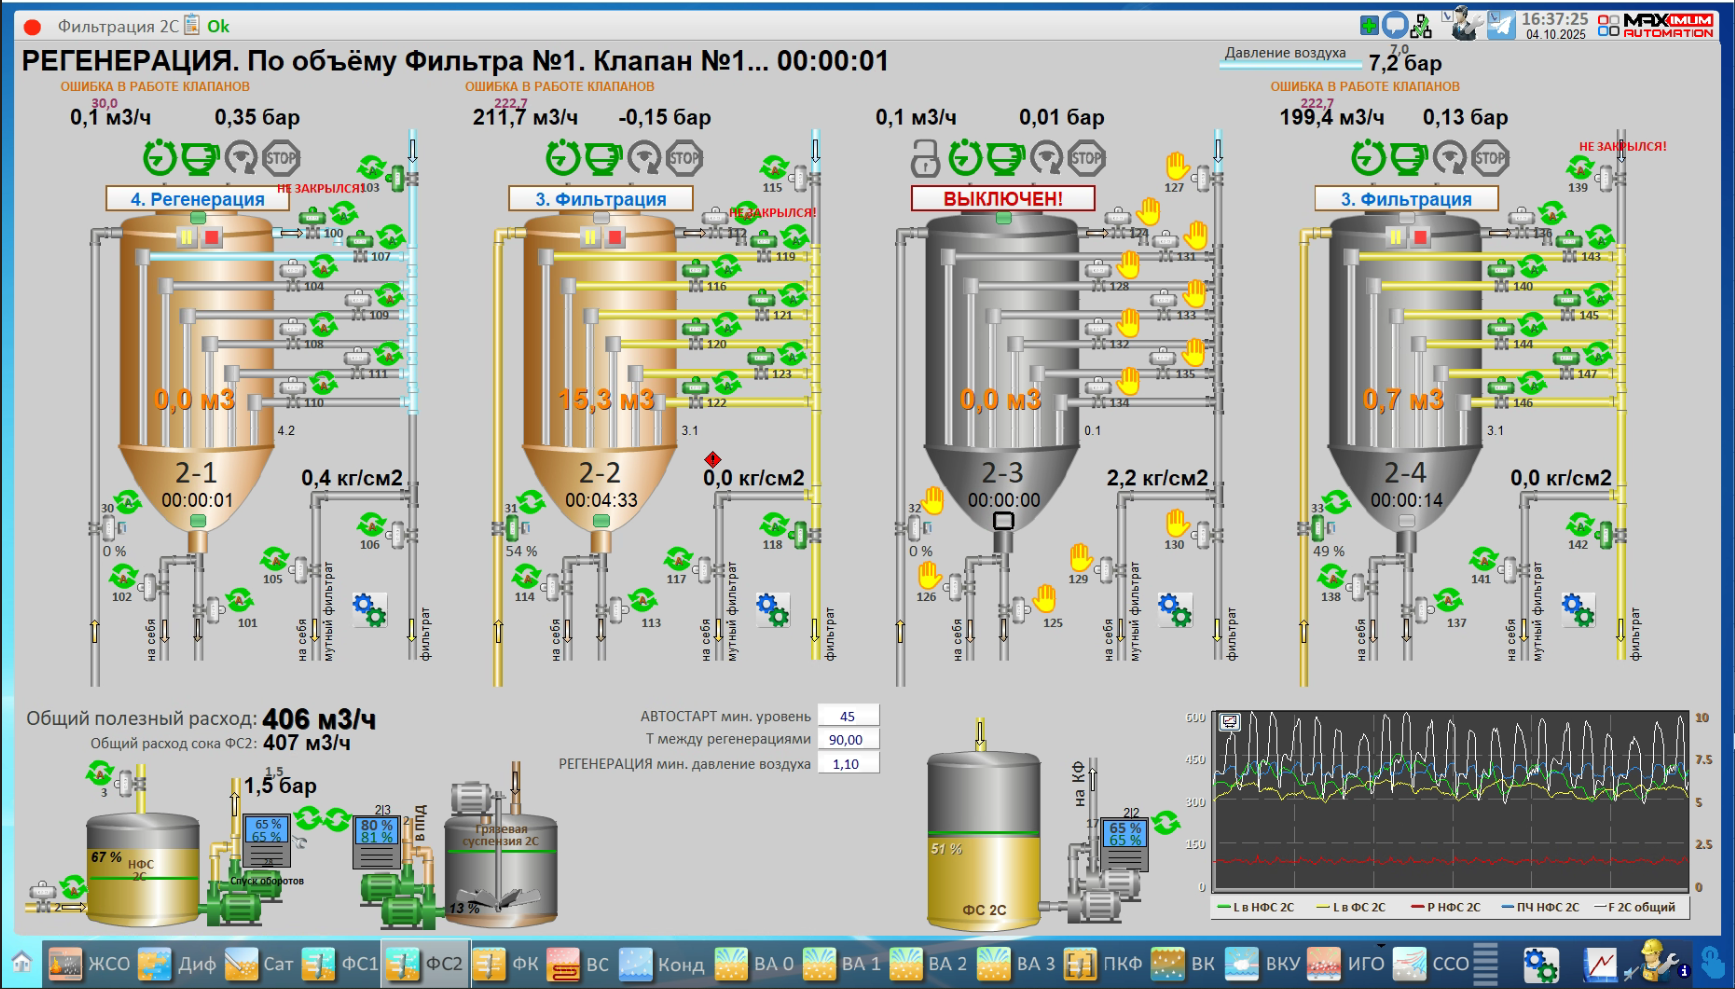Click the green pump icon above filter 2-4
The width and height of the screenshot is (1735, 989).
coord(1408,158)
